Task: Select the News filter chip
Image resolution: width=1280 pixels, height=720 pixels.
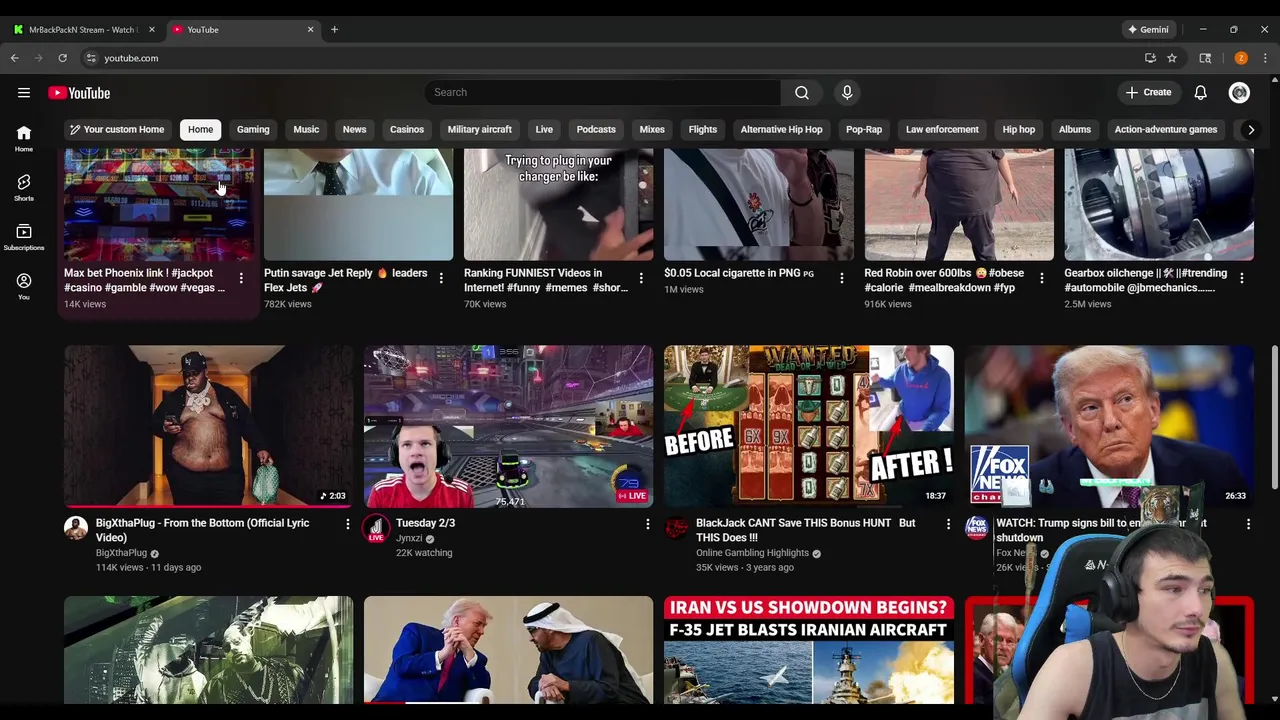Action: pos(354,129)
